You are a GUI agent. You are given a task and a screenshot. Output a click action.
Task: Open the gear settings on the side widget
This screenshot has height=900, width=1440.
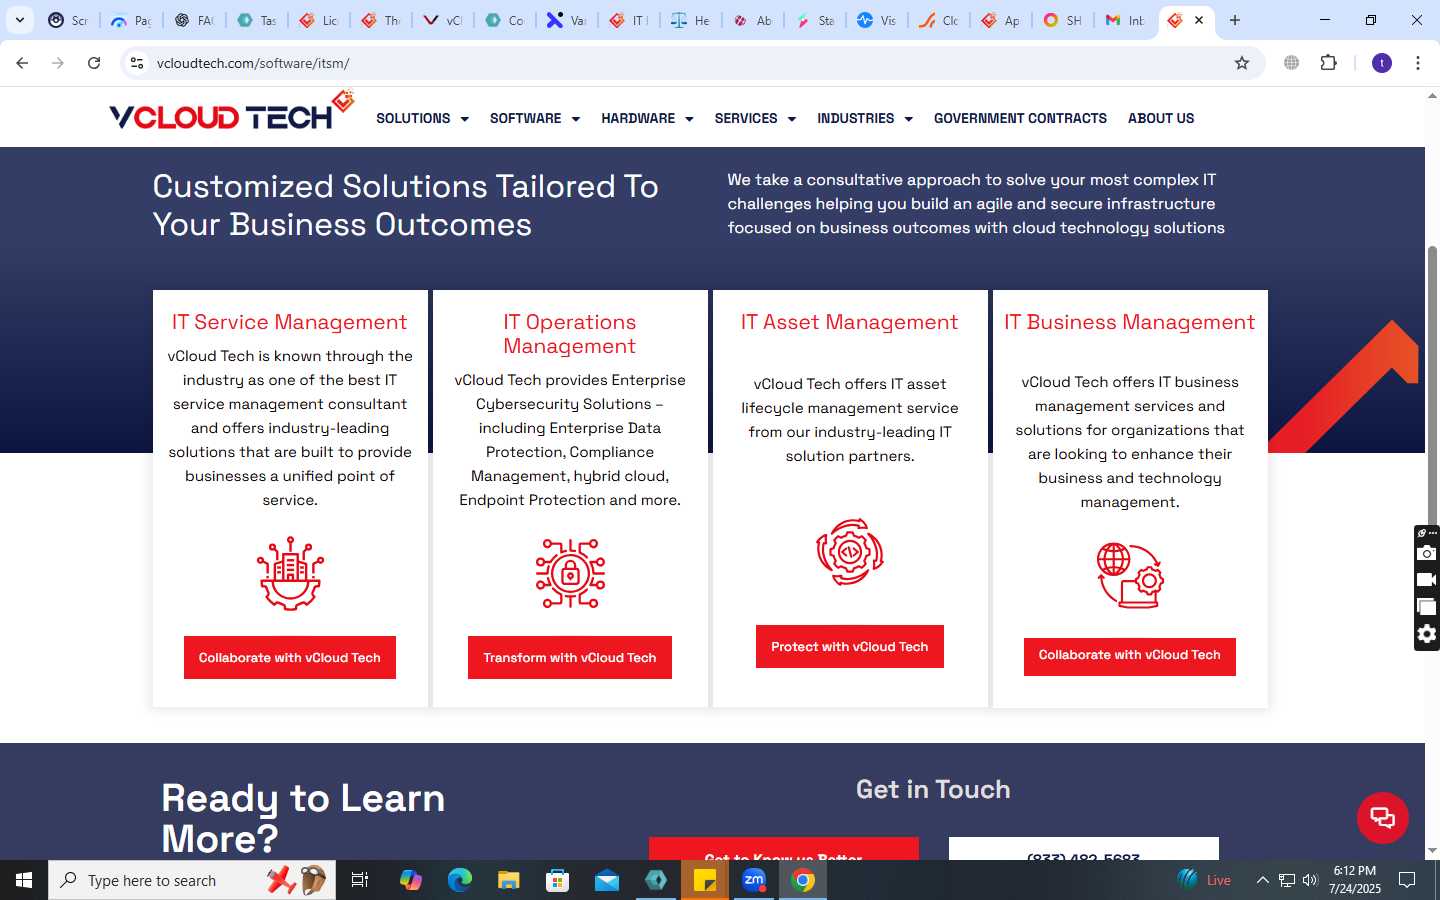(x=1427, y=634)
